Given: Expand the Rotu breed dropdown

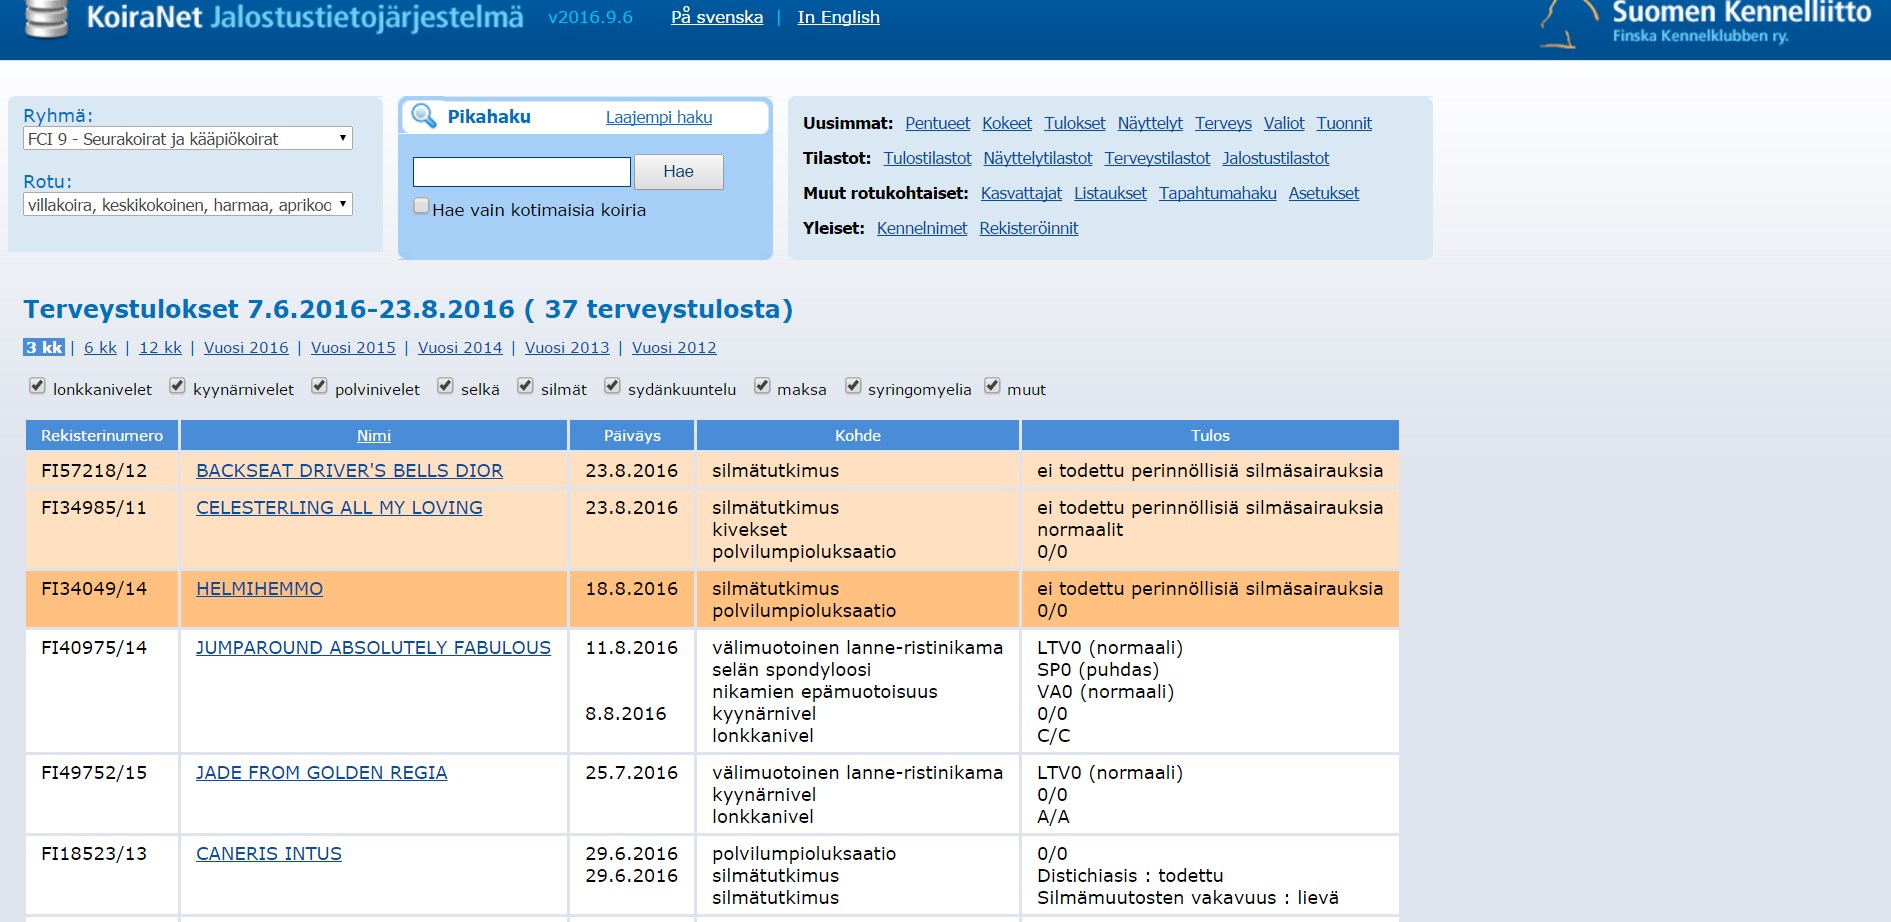Looking at the screenshot, I should [x=187, y=205].
